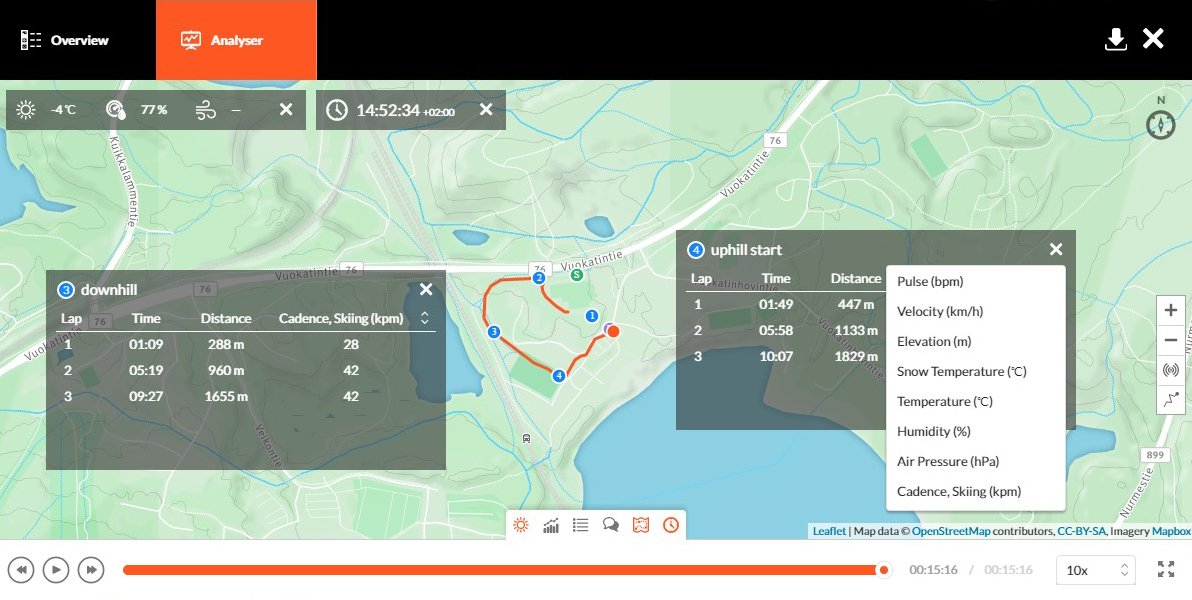Select Pulse (bpm) from the list
This screenshot has height=600, width=1192.
coord(975,281)
